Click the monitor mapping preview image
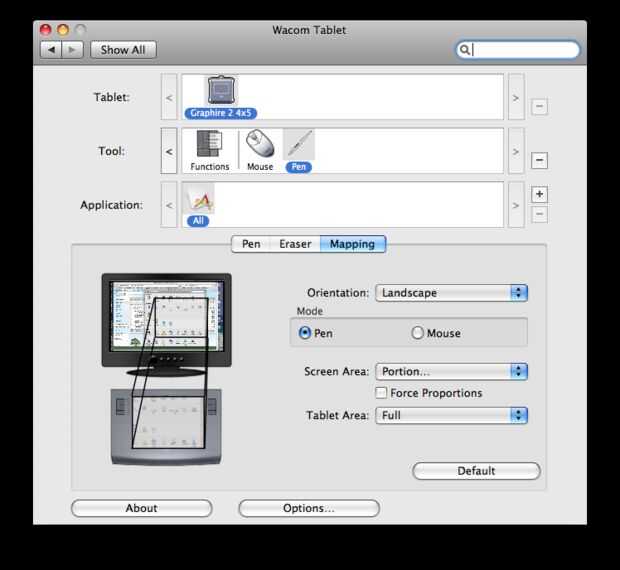The height and width of the screenshot is (570, 620). click(166, 324)
